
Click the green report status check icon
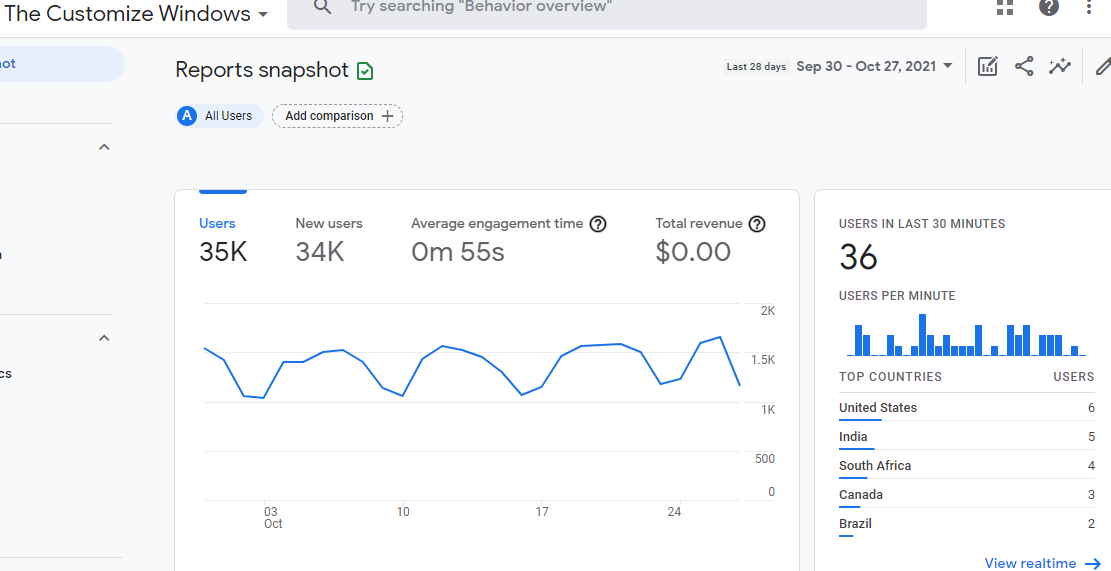pos(365,71)
